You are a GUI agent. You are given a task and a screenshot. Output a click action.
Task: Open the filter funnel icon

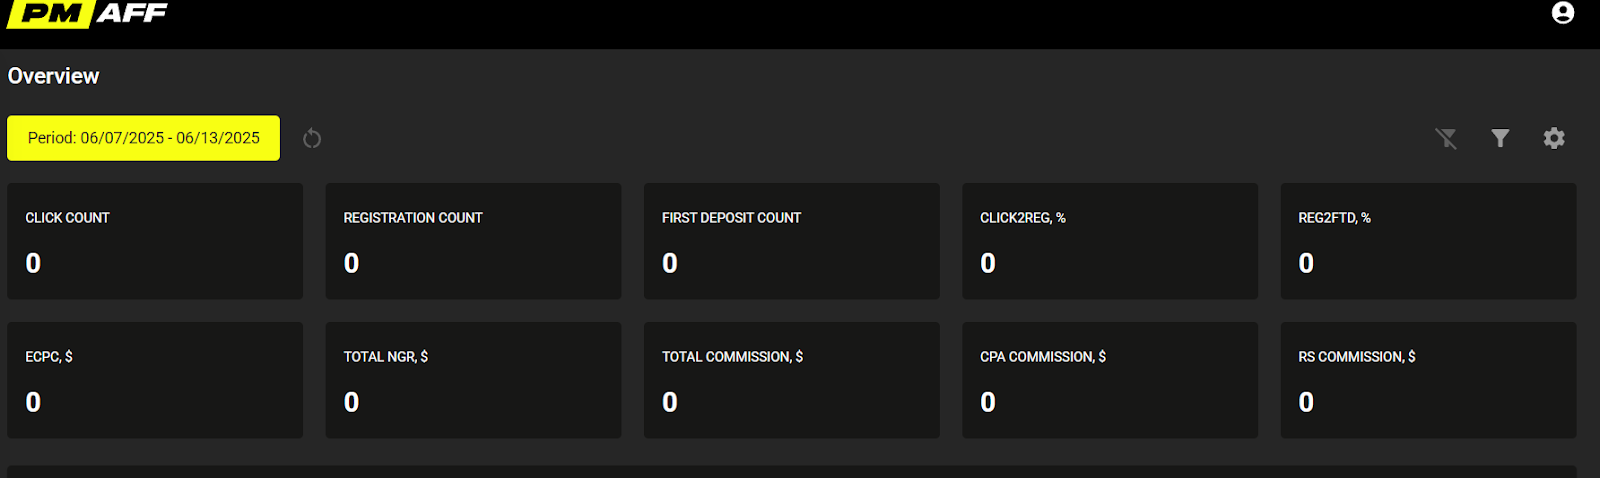point(1500,138)
